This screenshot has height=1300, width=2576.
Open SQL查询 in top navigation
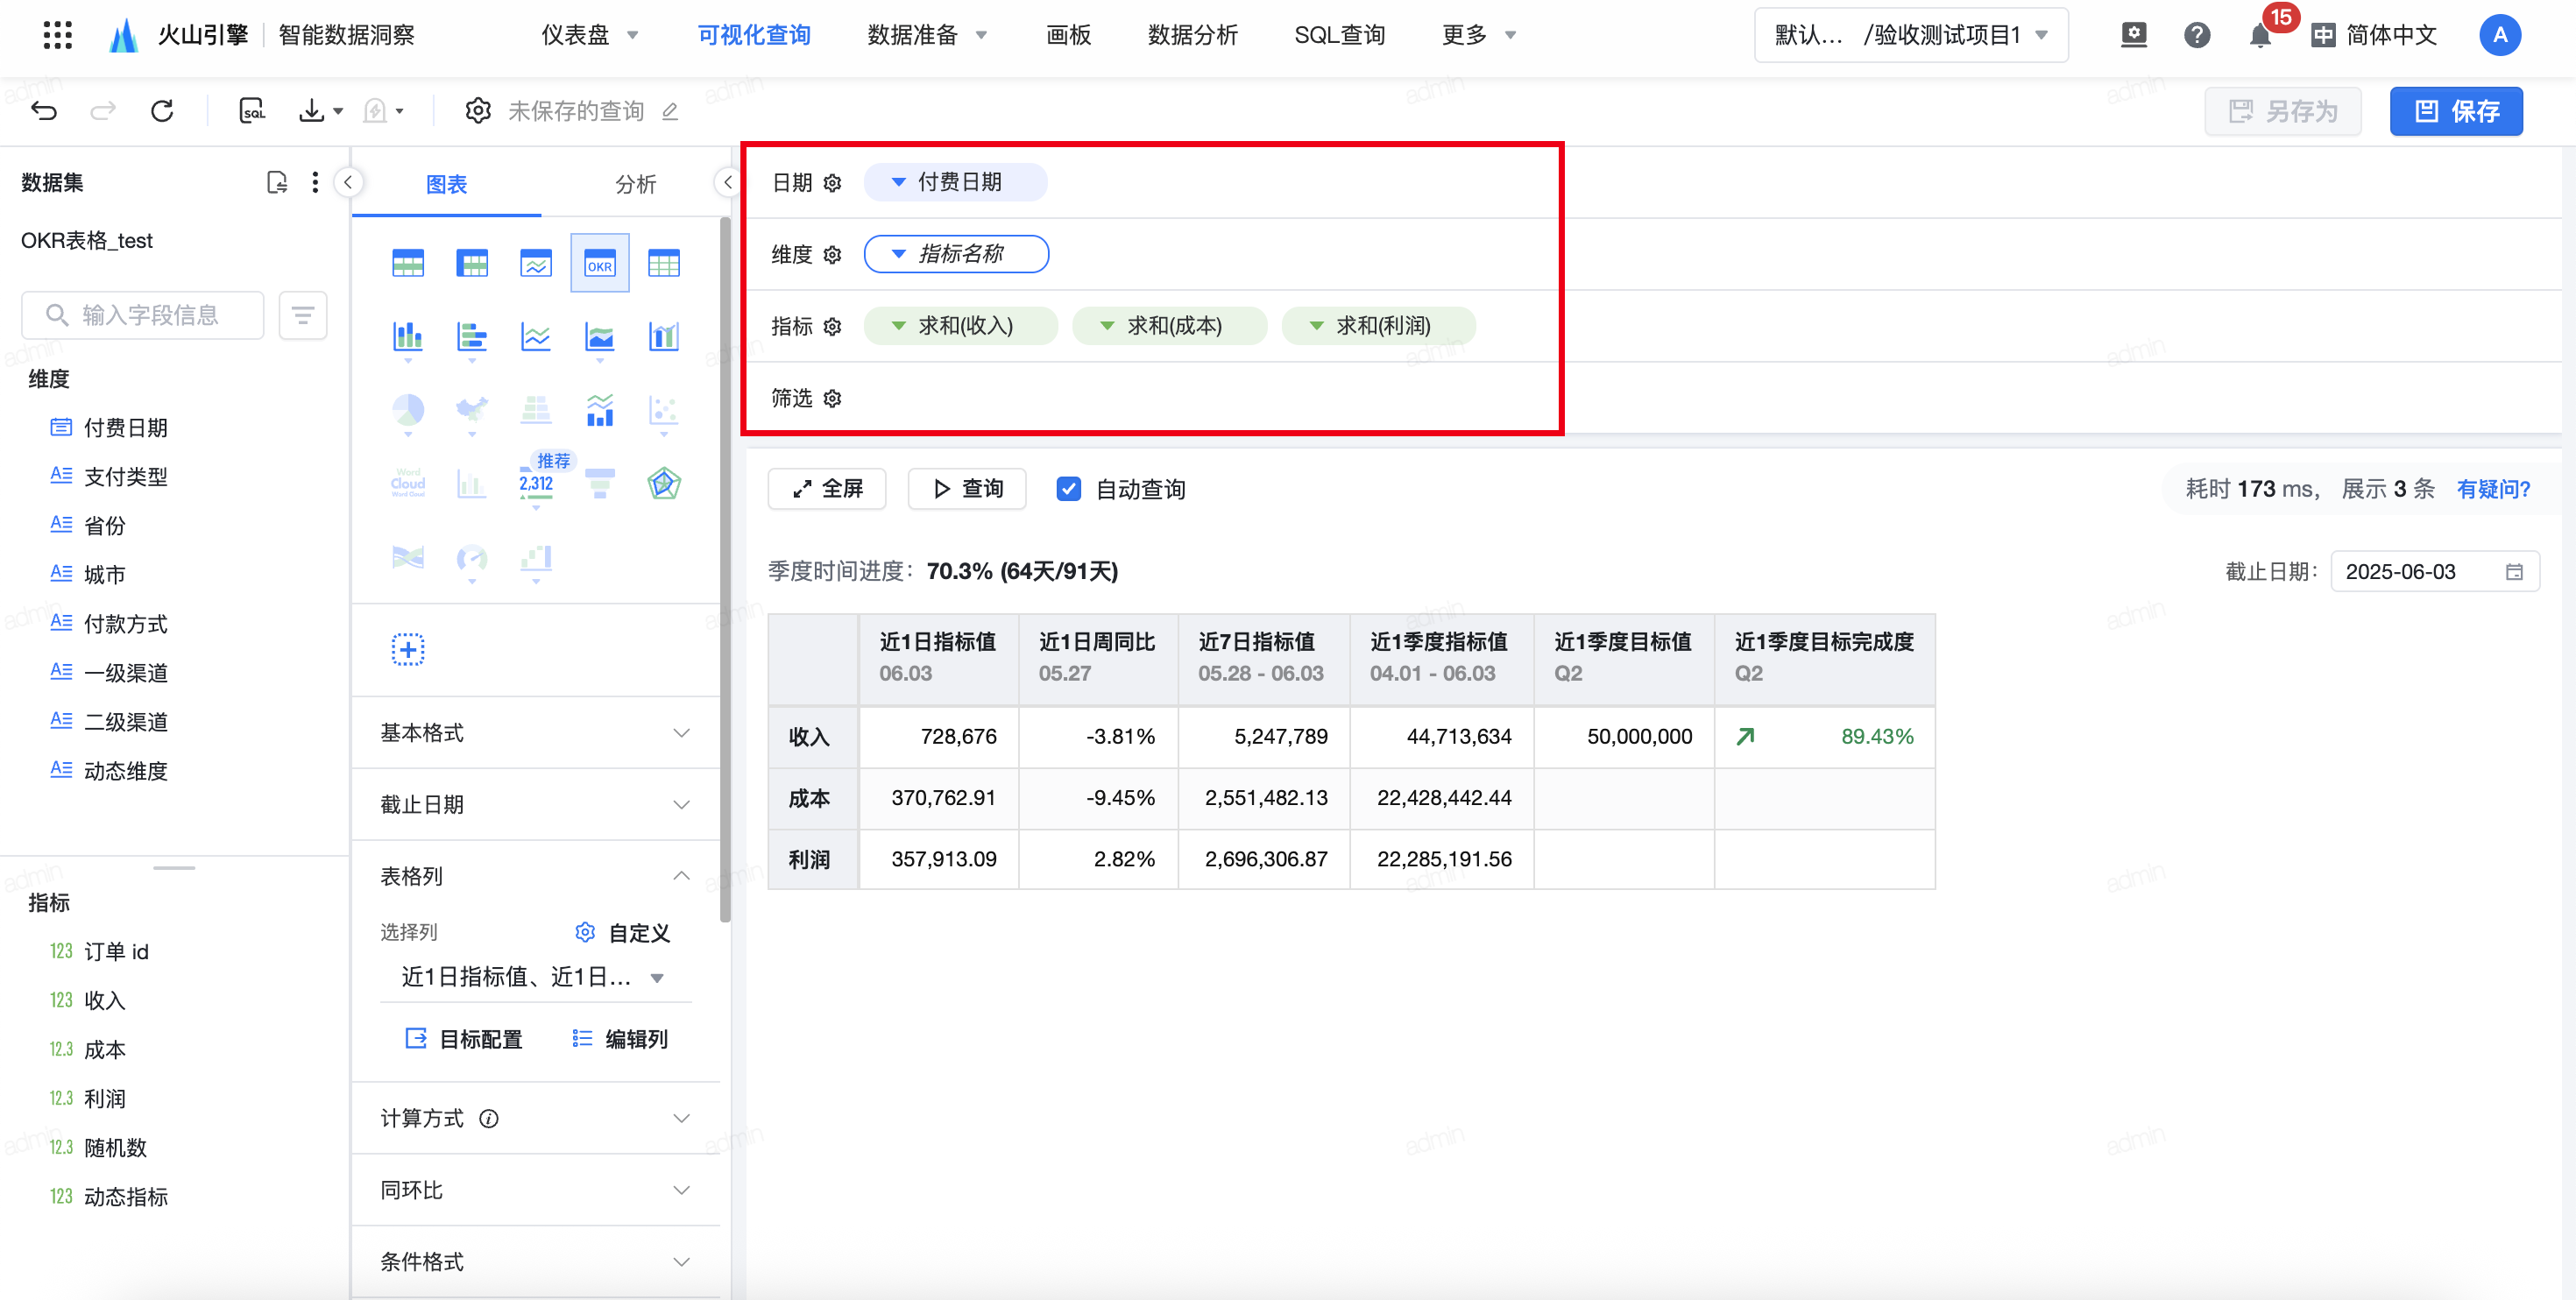(1339, 35)
